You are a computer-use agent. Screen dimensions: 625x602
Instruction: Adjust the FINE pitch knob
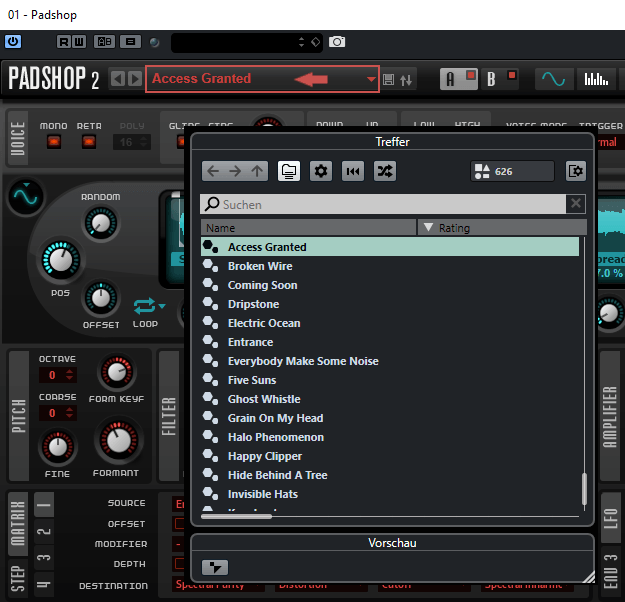pos(58,447)
